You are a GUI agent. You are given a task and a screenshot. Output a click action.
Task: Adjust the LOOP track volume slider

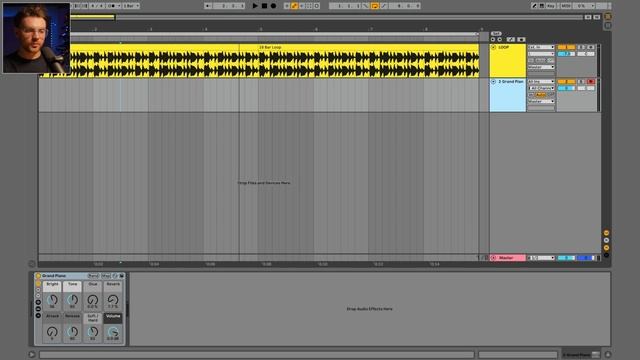click(566, 54)
